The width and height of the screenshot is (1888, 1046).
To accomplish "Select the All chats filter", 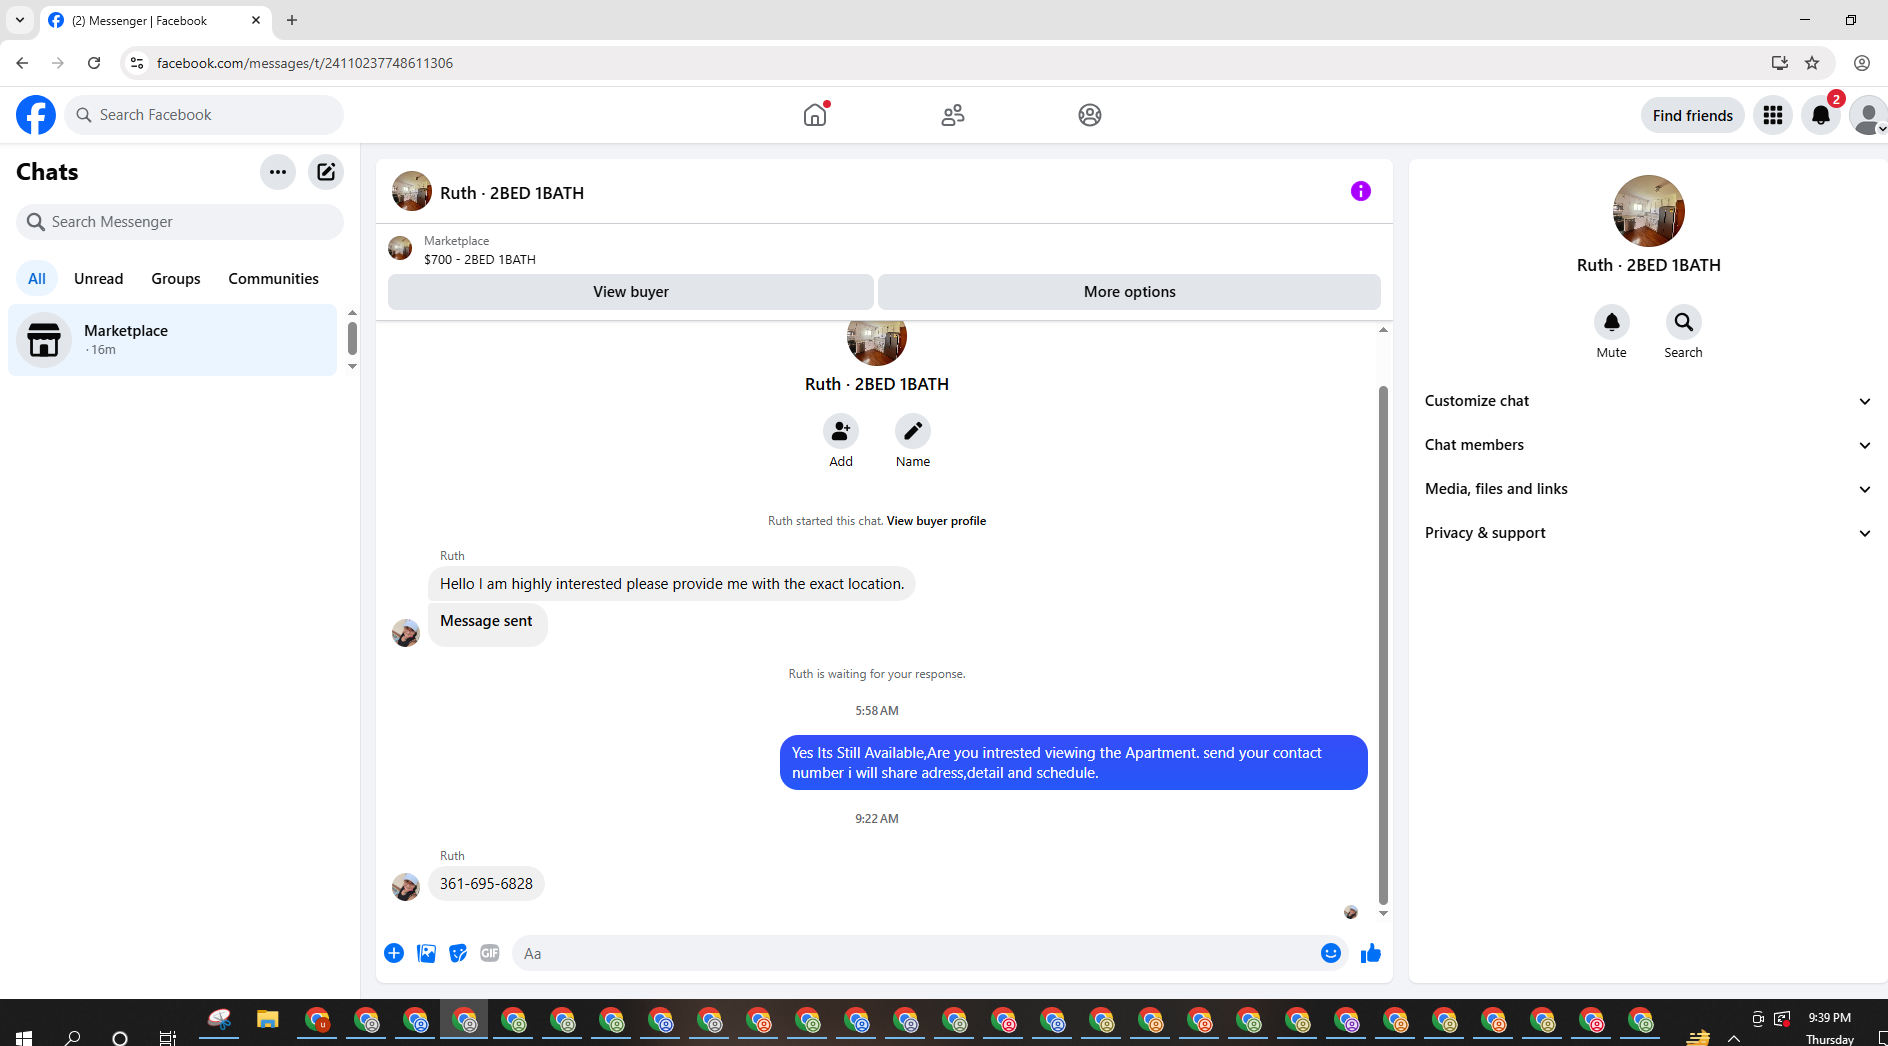I will coord(37,279).
